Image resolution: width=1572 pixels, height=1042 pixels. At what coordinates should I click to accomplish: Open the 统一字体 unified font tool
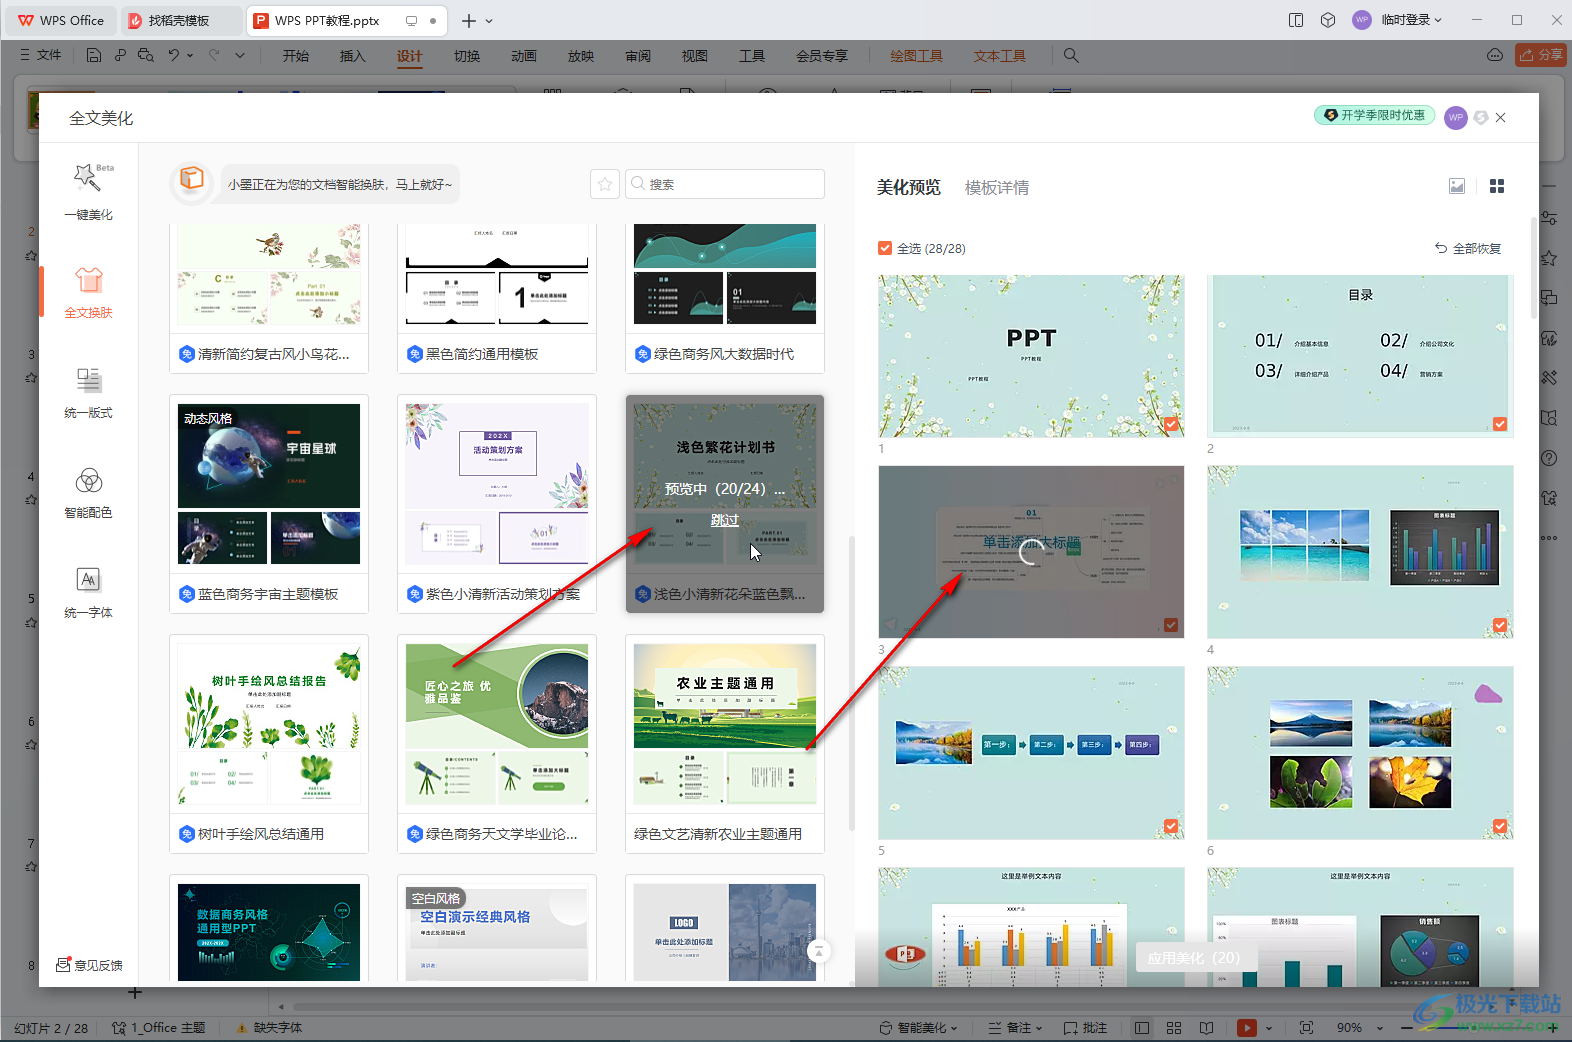(88, 592)
